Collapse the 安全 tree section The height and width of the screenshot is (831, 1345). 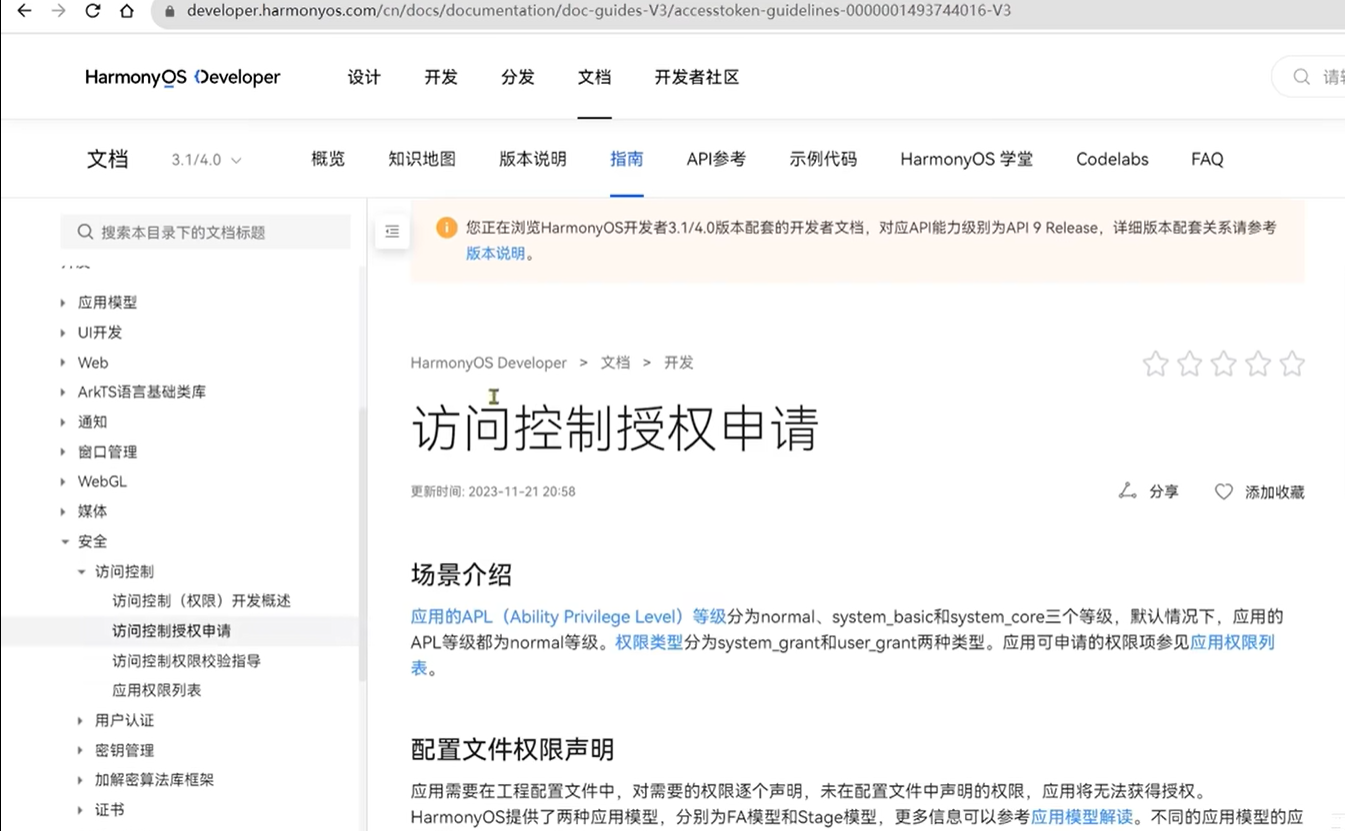pyautogui.click(x=66, y=541)
